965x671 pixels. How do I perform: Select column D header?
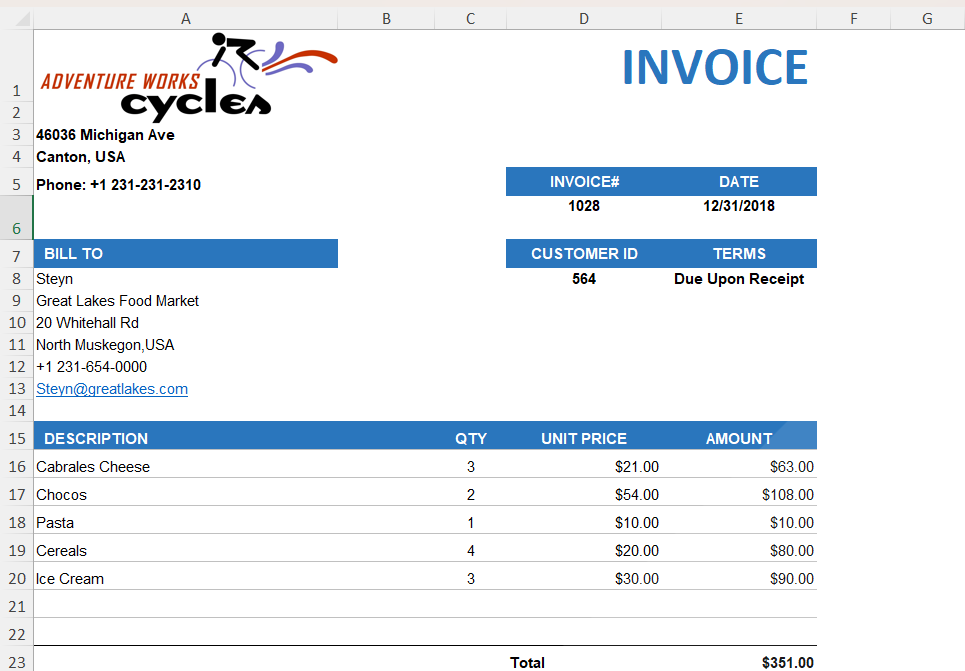pyautogui.click(x=584, y=19)
